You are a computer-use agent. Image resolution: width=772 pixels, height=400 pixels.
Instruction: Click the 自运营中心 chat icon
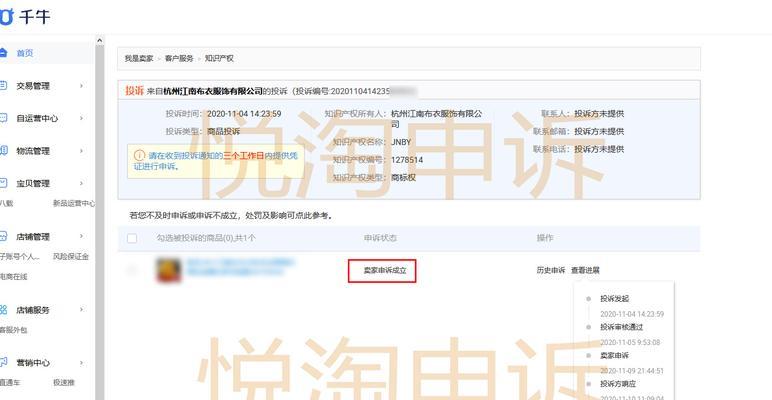[3, 118]
